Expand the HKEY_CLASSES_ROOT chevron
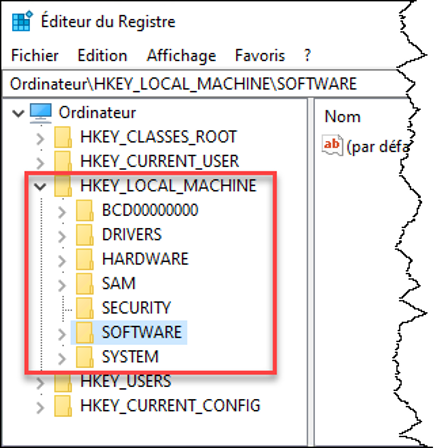The image size is (437, 448). [x=40, y=138]
